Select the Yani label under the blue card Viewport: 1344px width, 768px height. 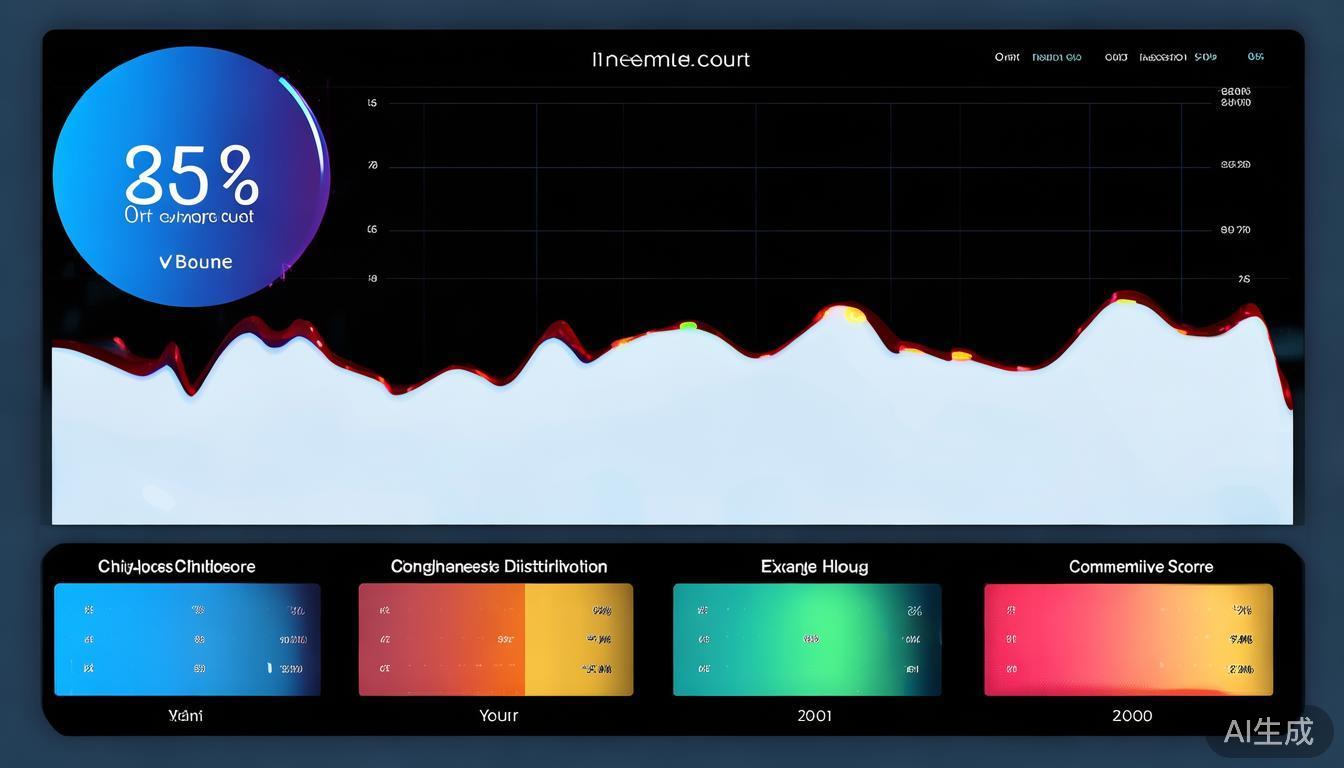186,716
